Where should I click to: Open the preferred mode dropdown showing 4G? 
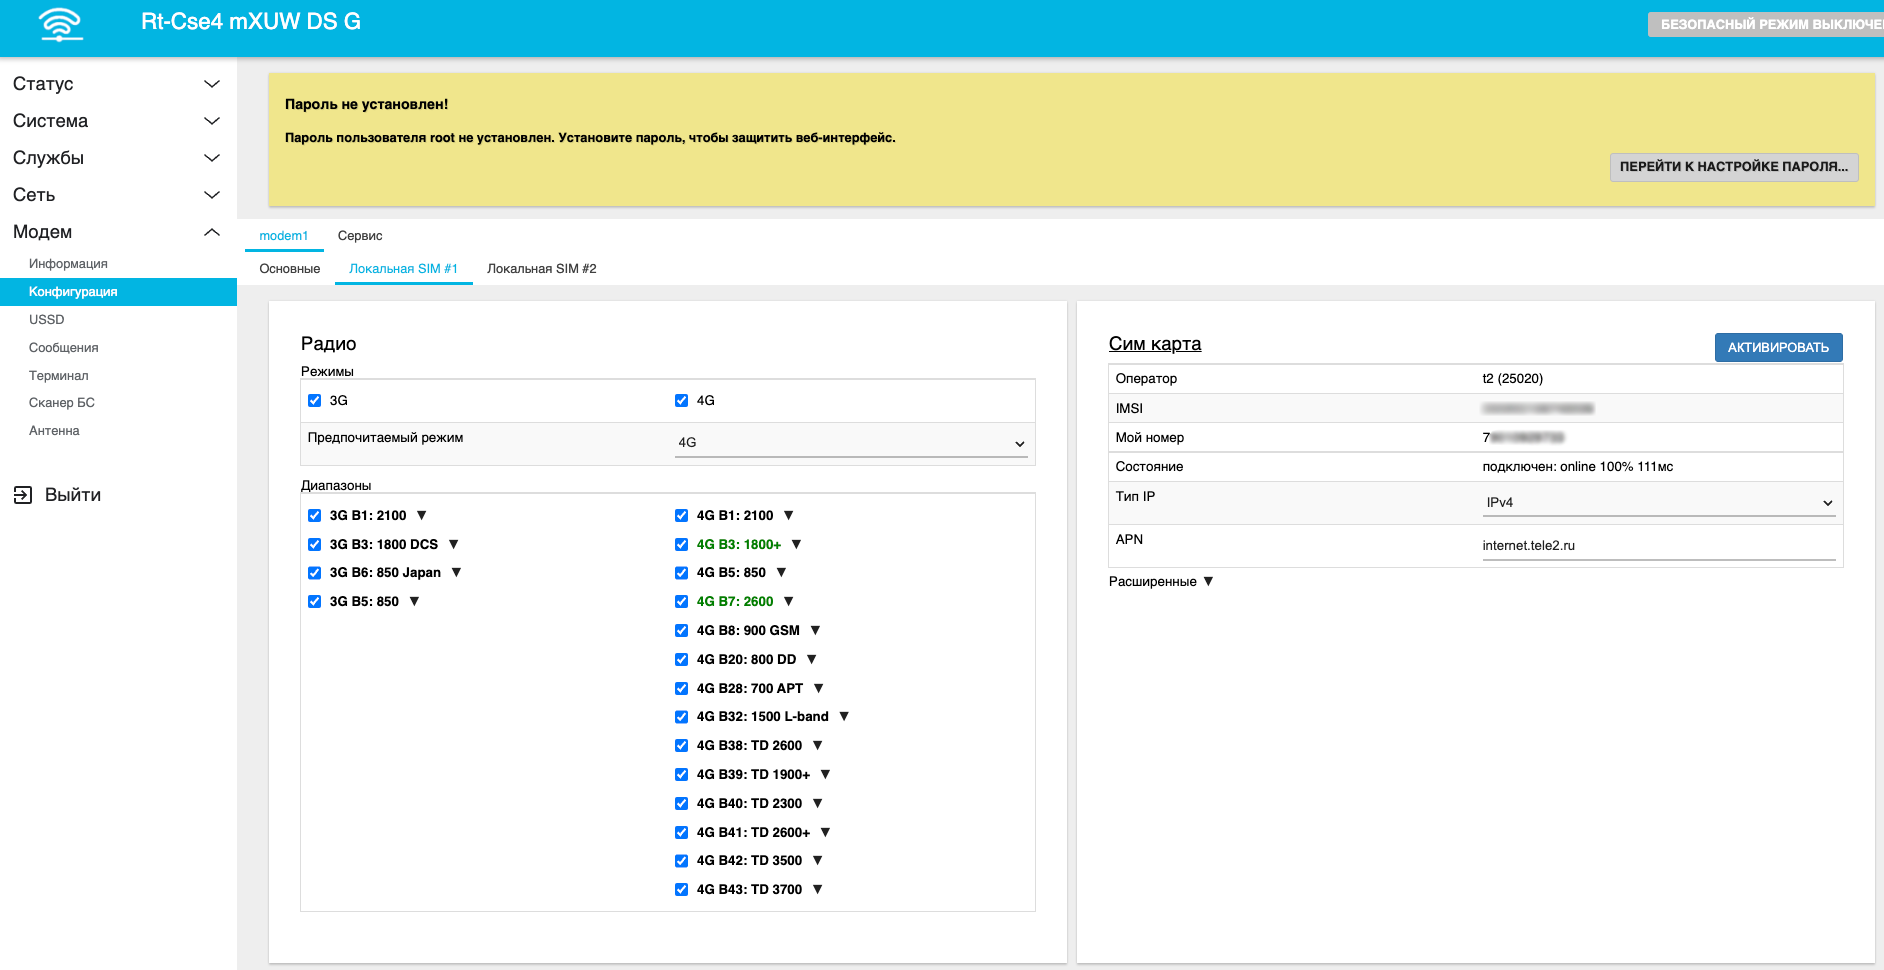pyautogui.click(x=852, y=443)
